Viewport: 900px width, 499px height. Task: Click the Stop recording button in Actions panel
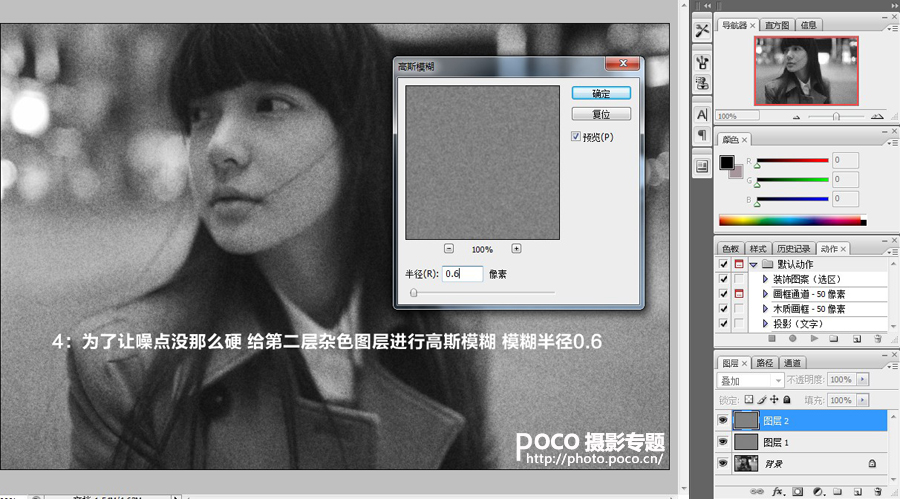(772, 339)
